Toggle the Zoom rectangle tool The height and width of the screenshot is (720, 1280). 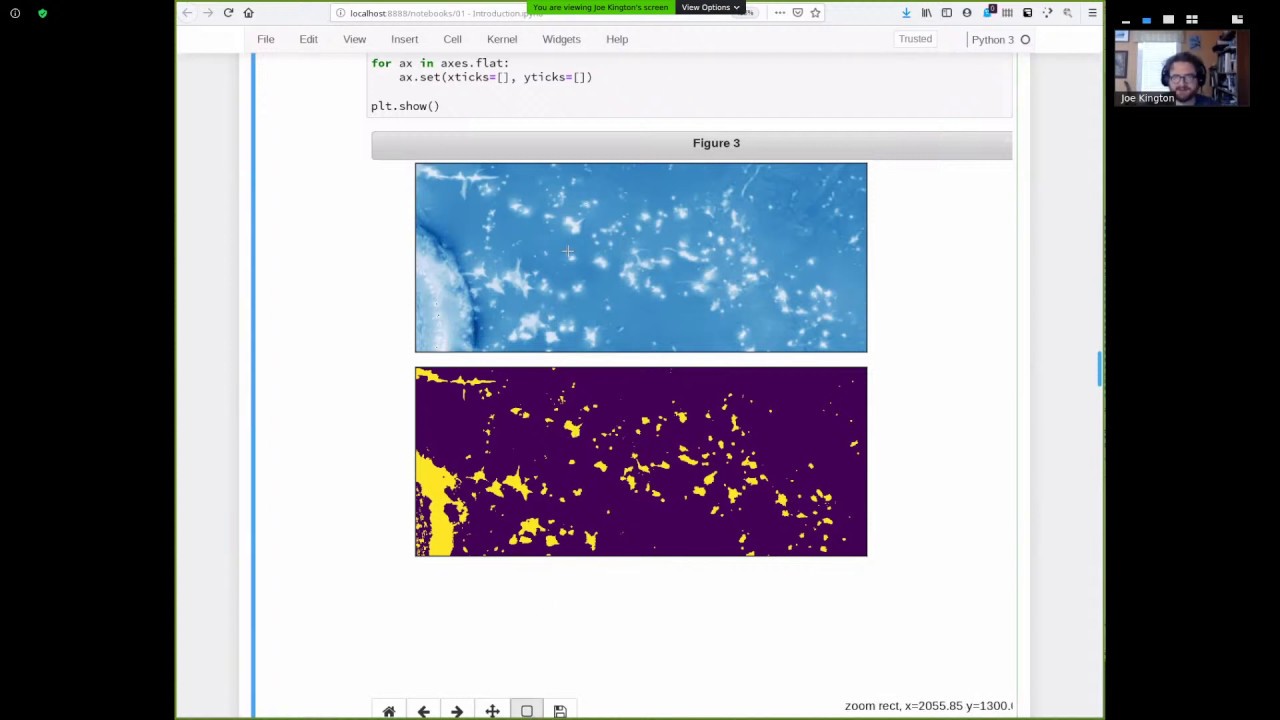click(527, 711)
